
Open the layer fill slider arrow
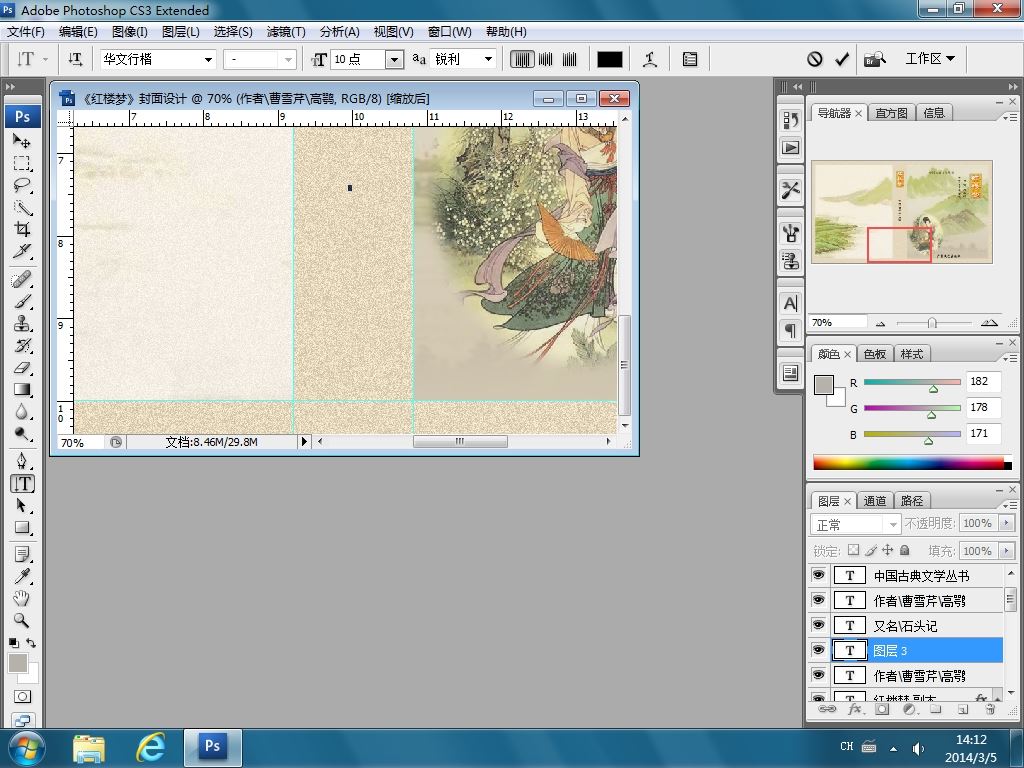pyautogui.click(x=1006, y=551)
